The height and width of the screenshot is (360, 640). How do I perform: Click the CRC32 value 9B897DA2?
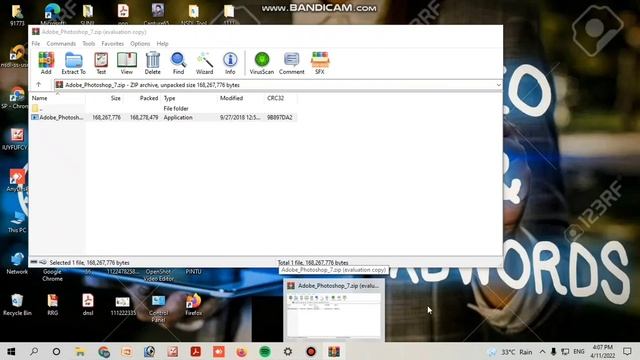tap(280, 117)
